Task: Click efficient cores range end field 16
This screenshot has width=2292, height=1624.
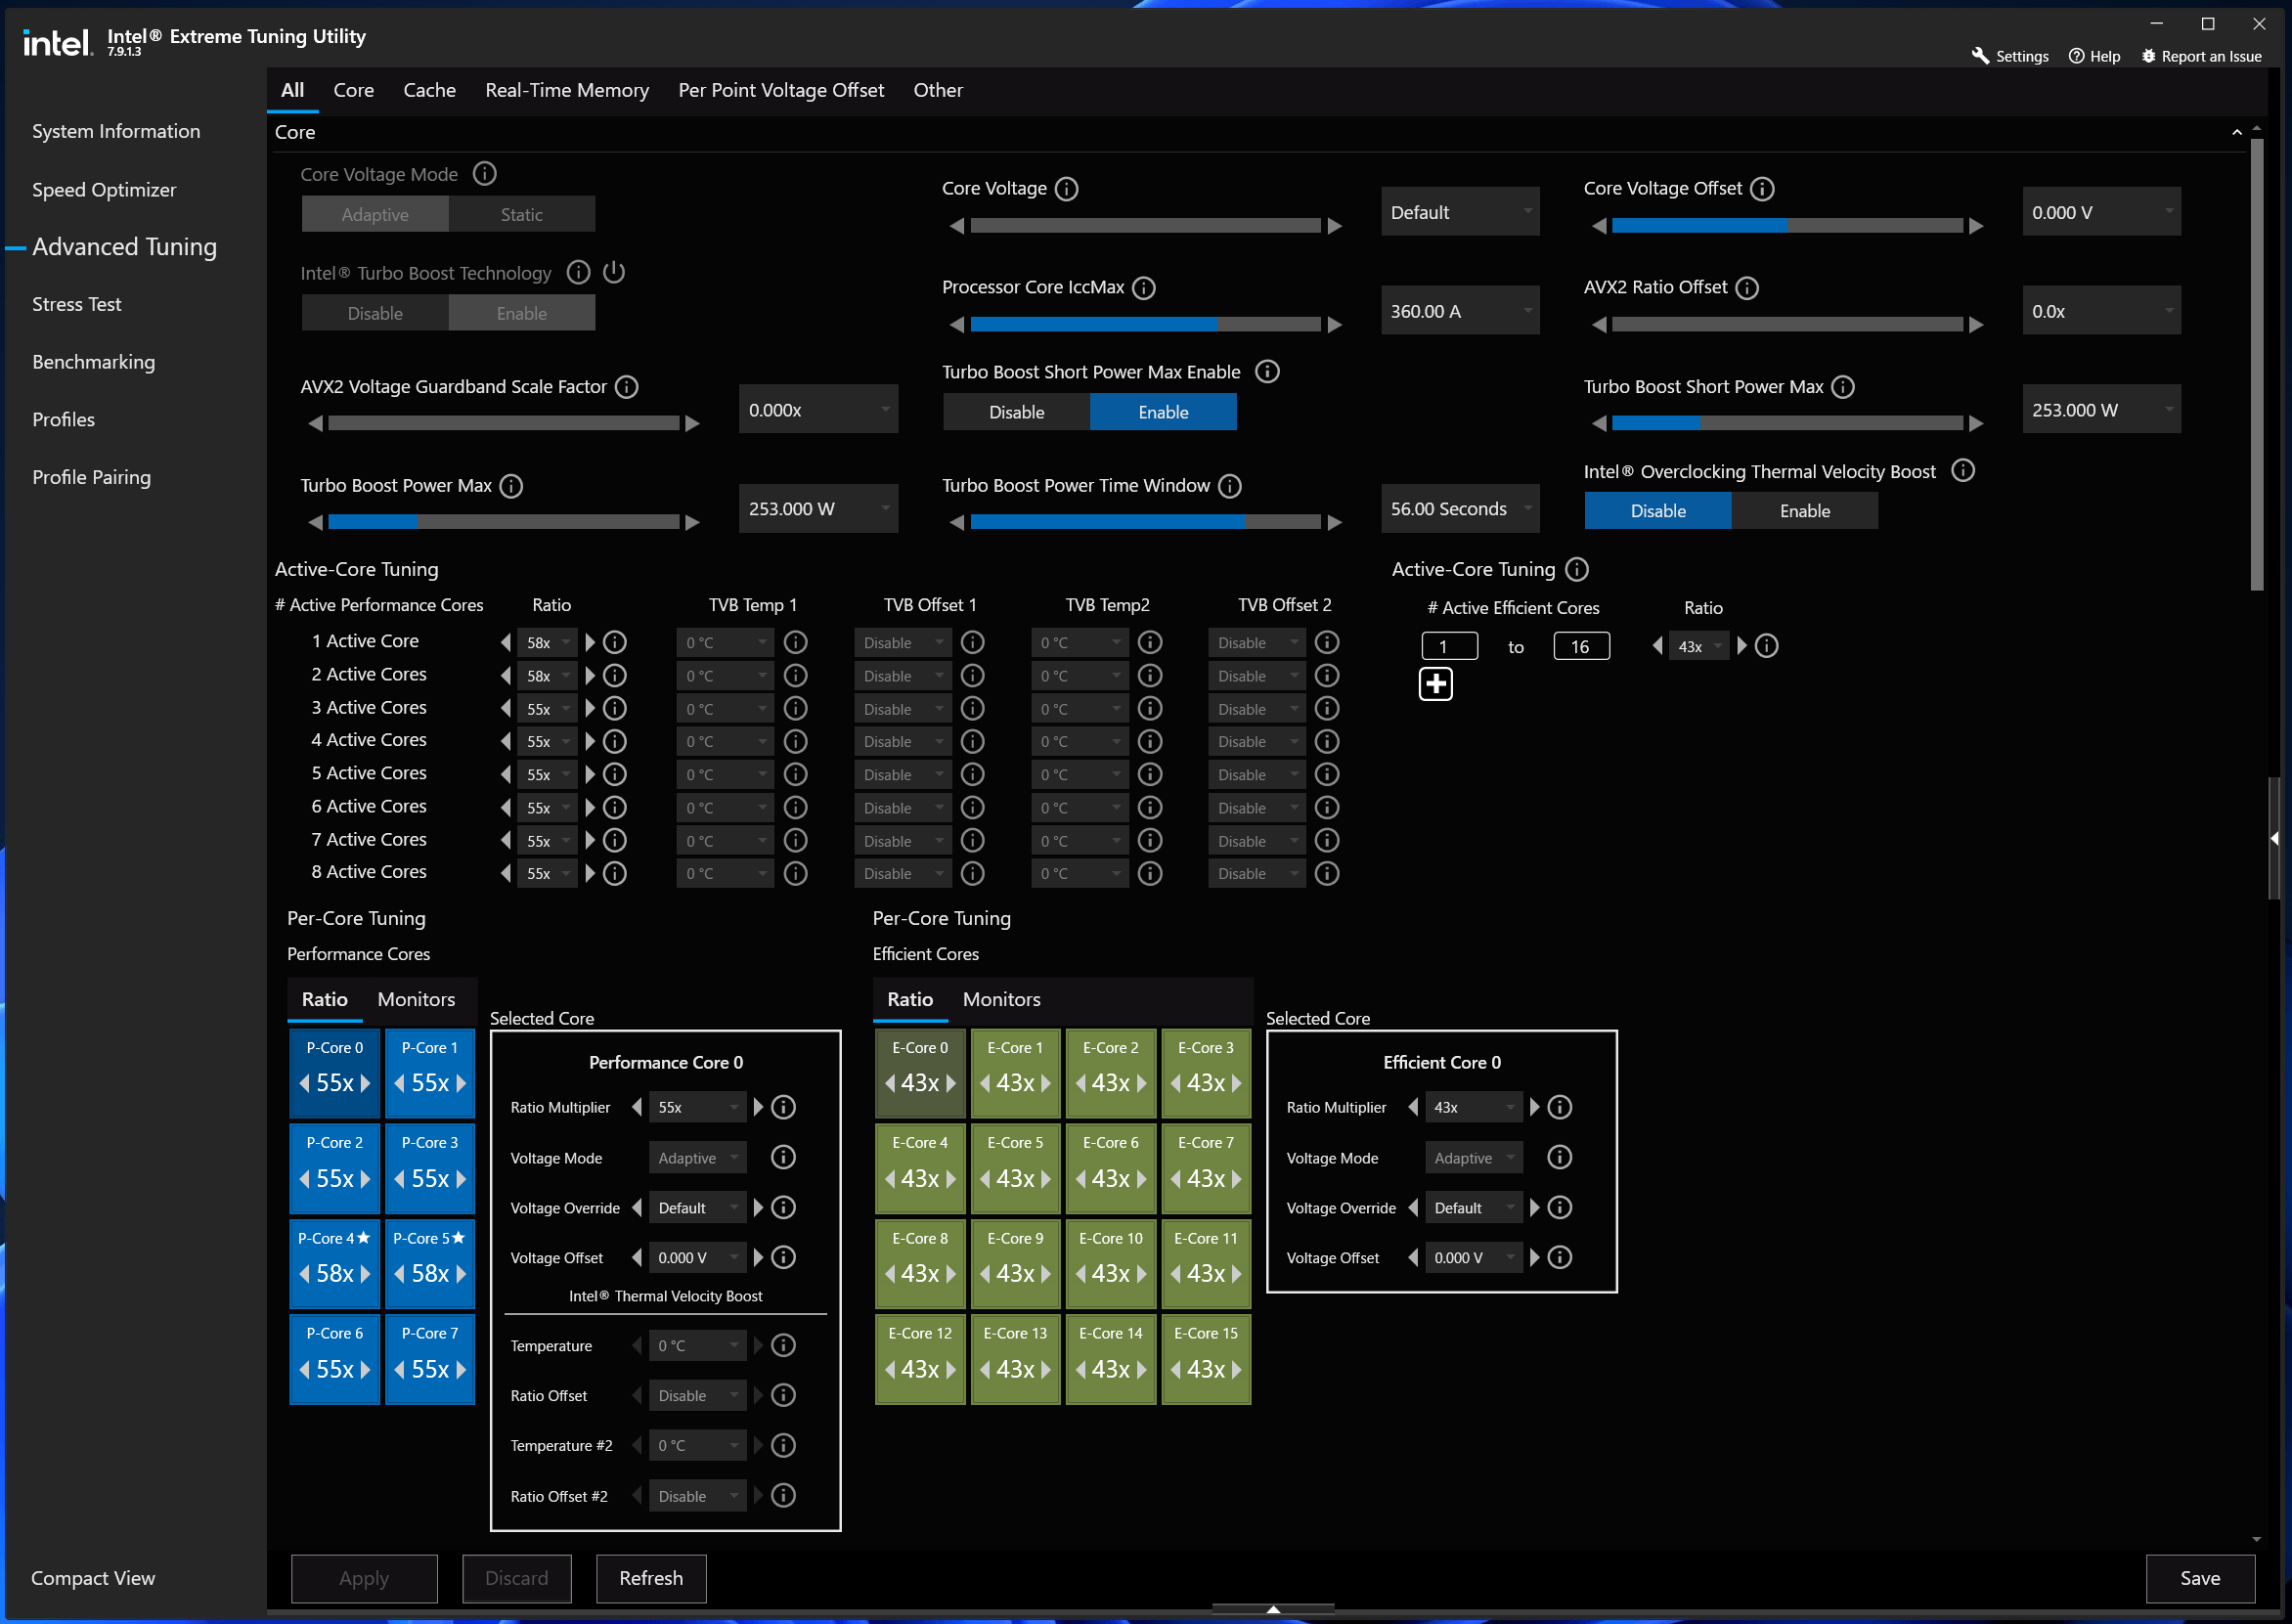Action: click(1582, 647)
